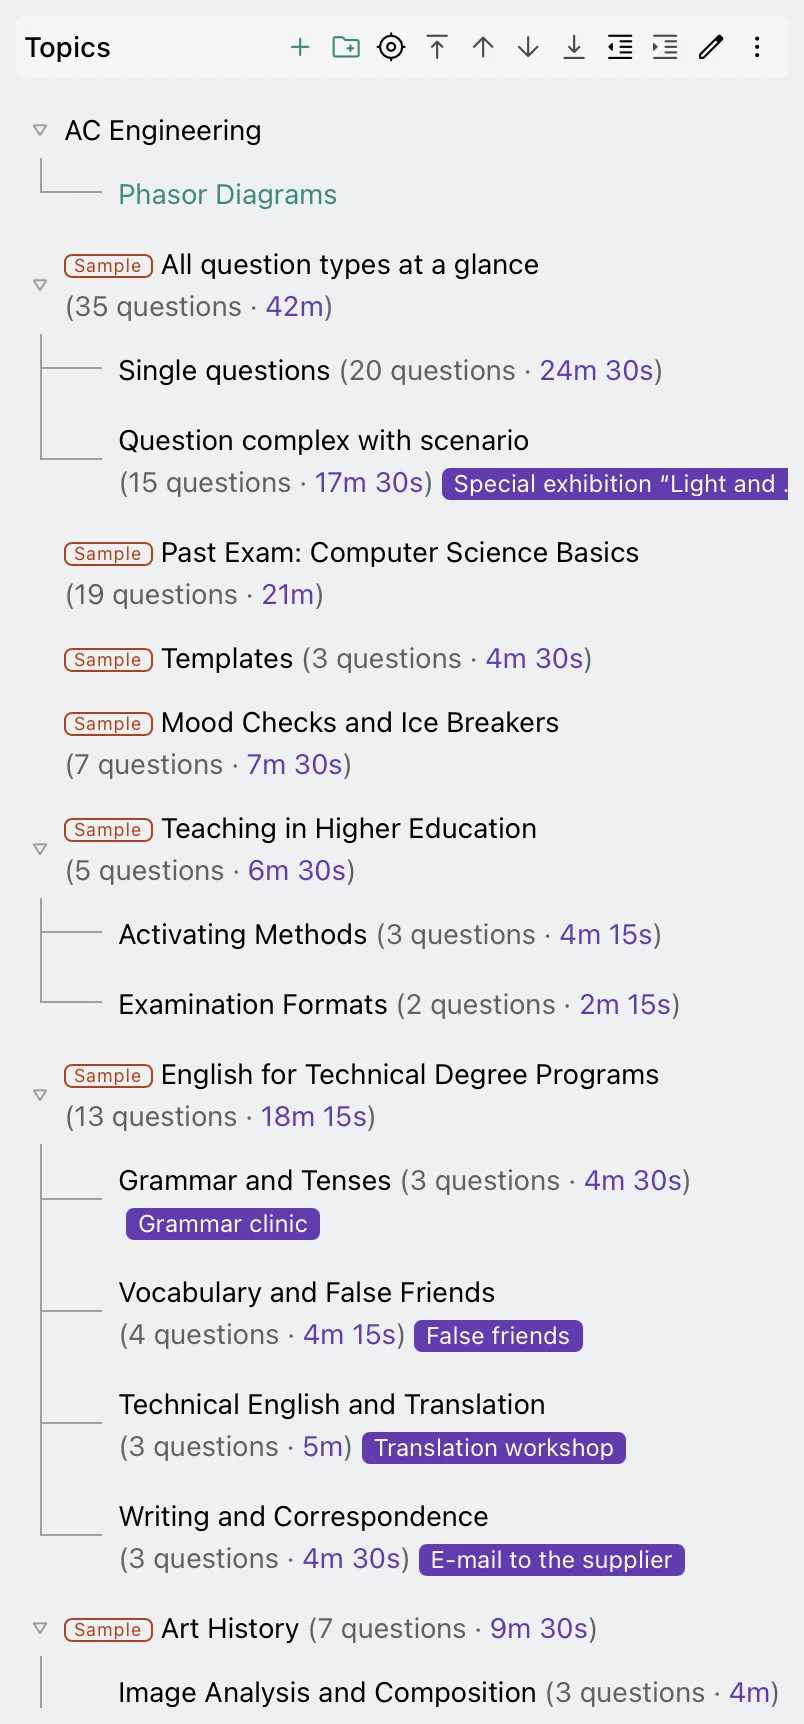Collapse the AC Engineering topic
This screenshot has height=1724, width=804.
click(40, 130)
